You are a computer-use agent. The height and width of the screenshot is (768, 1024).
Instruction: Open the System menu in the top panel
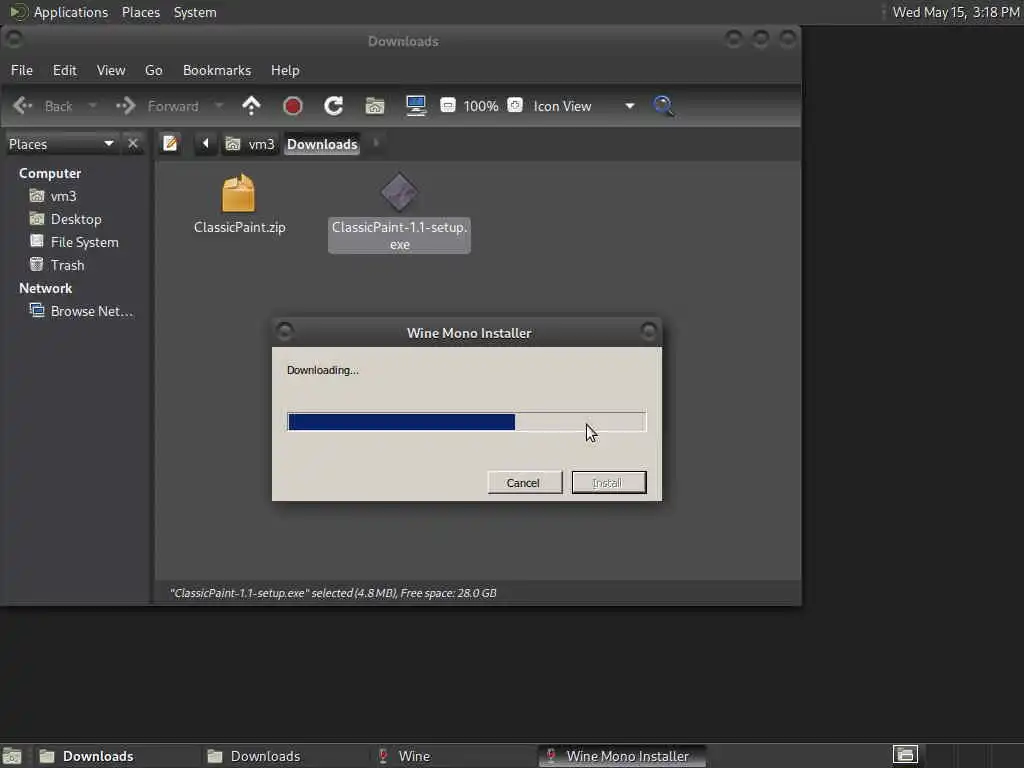coord(195,12)
